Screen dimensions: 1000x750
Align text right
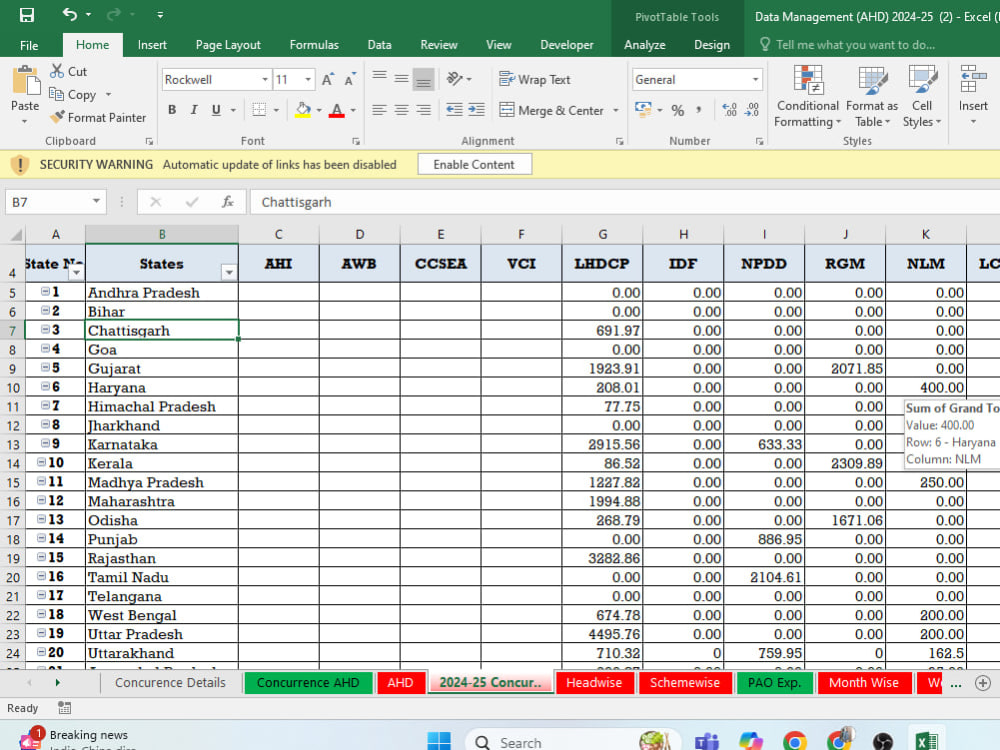(423, 110)
